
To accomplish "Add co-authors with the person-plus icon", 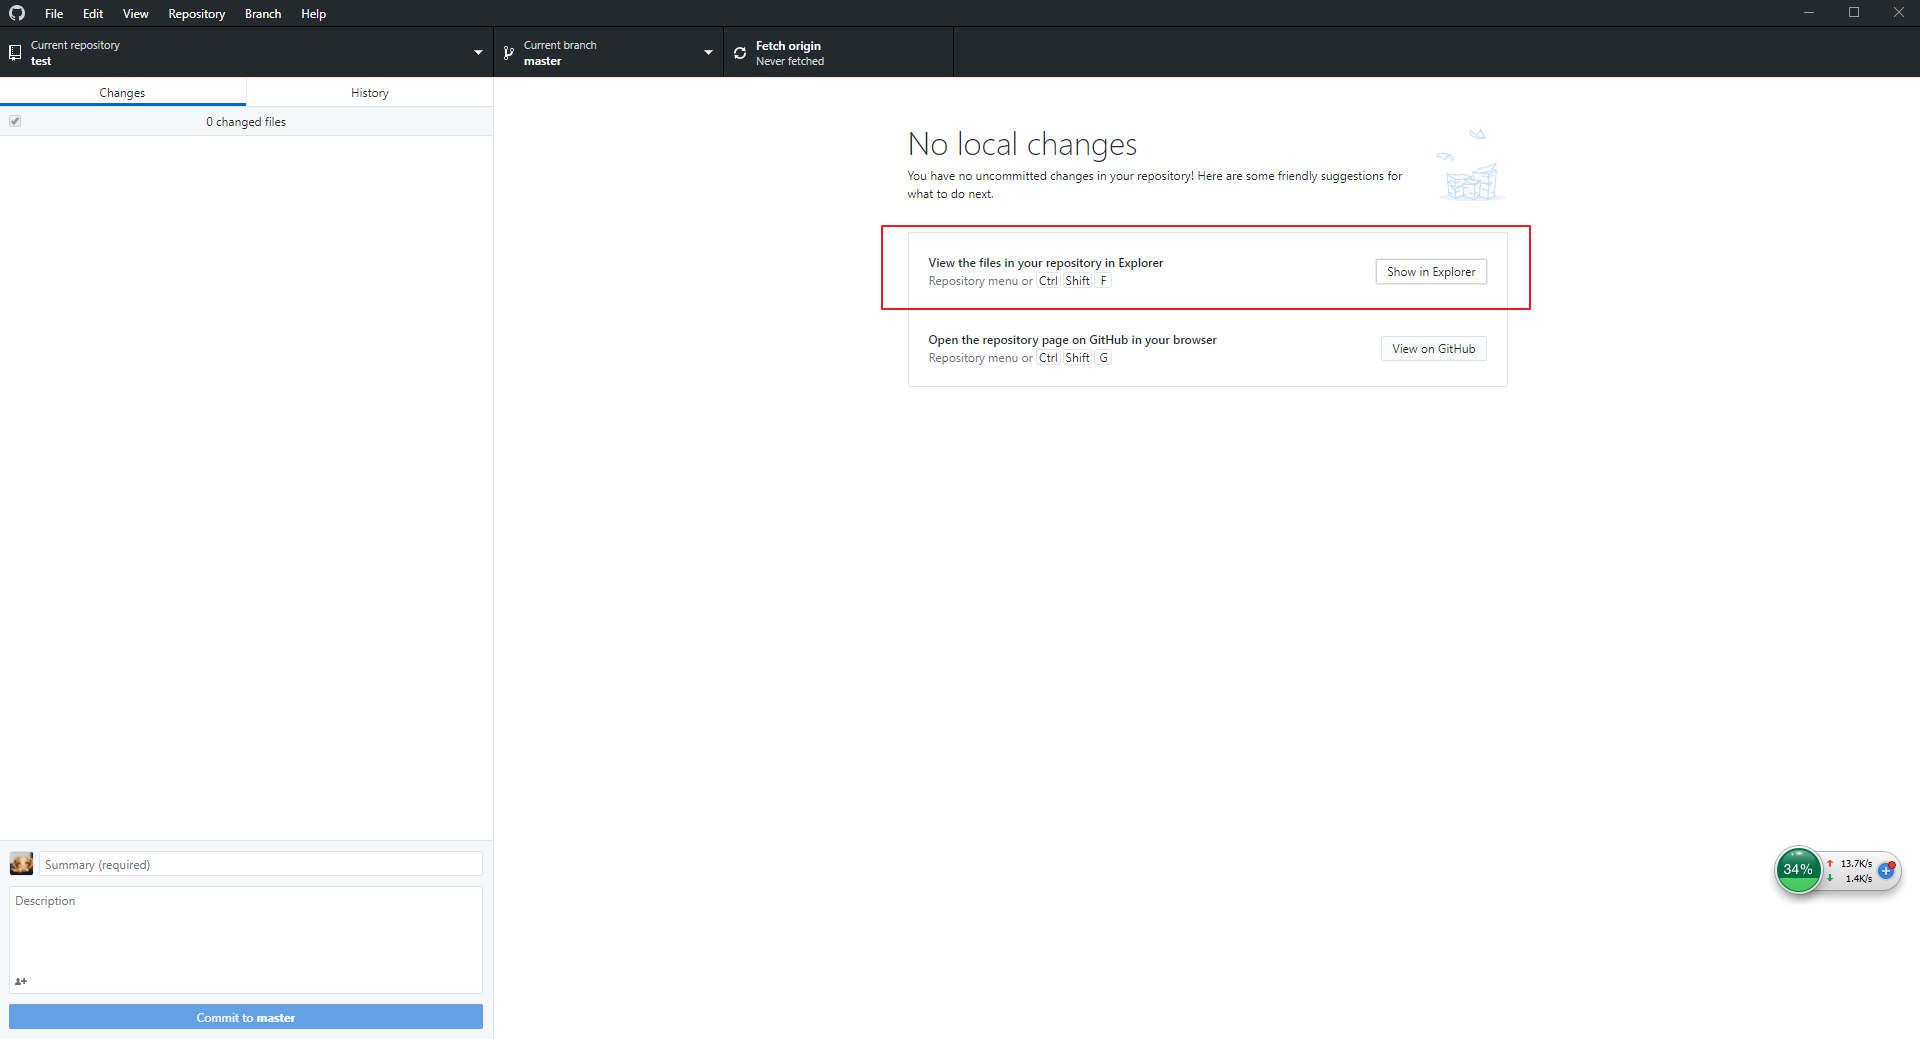I will (x=21, y=981).
